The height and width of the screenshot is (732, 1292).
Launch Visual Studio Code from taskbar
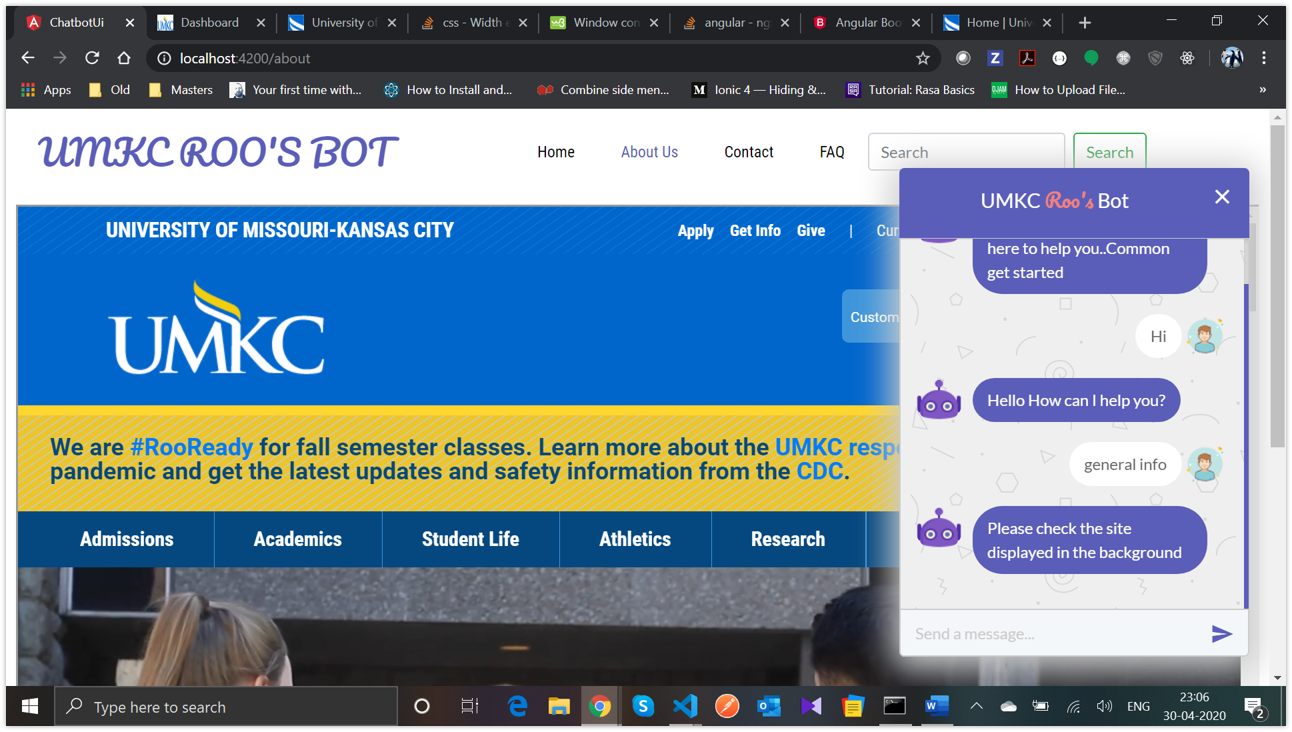point(685,707)
